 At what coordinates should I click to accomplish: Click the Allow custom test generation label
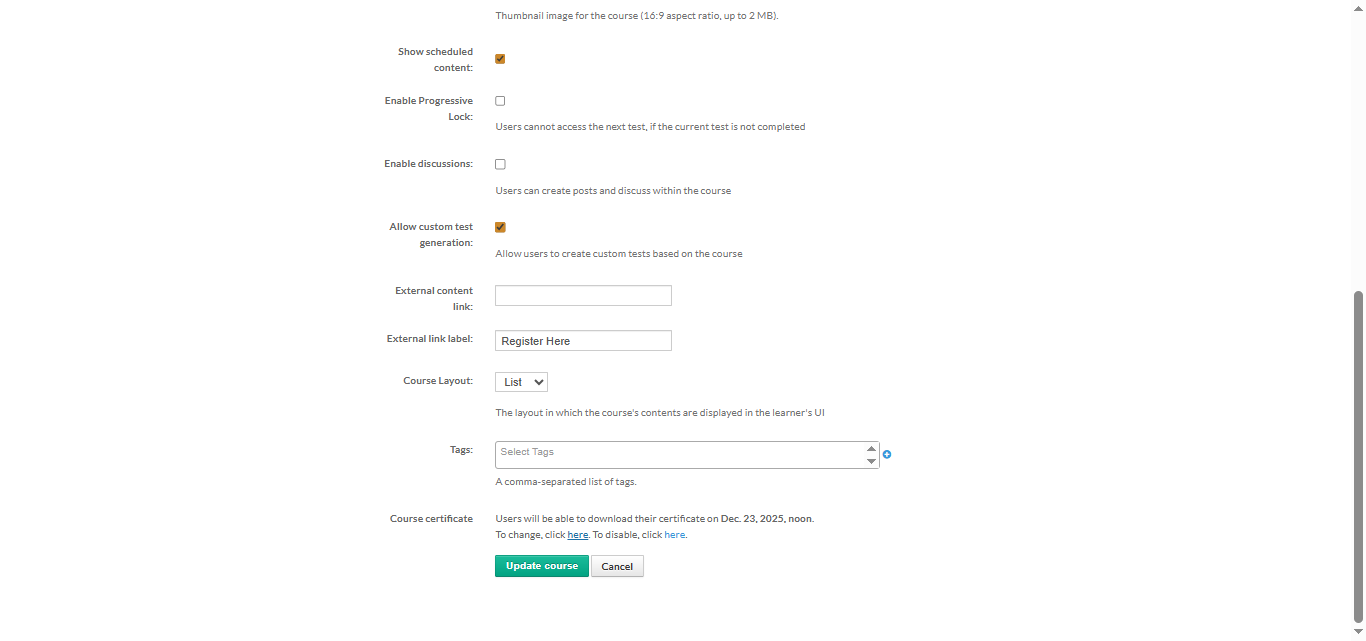[431, 234]
